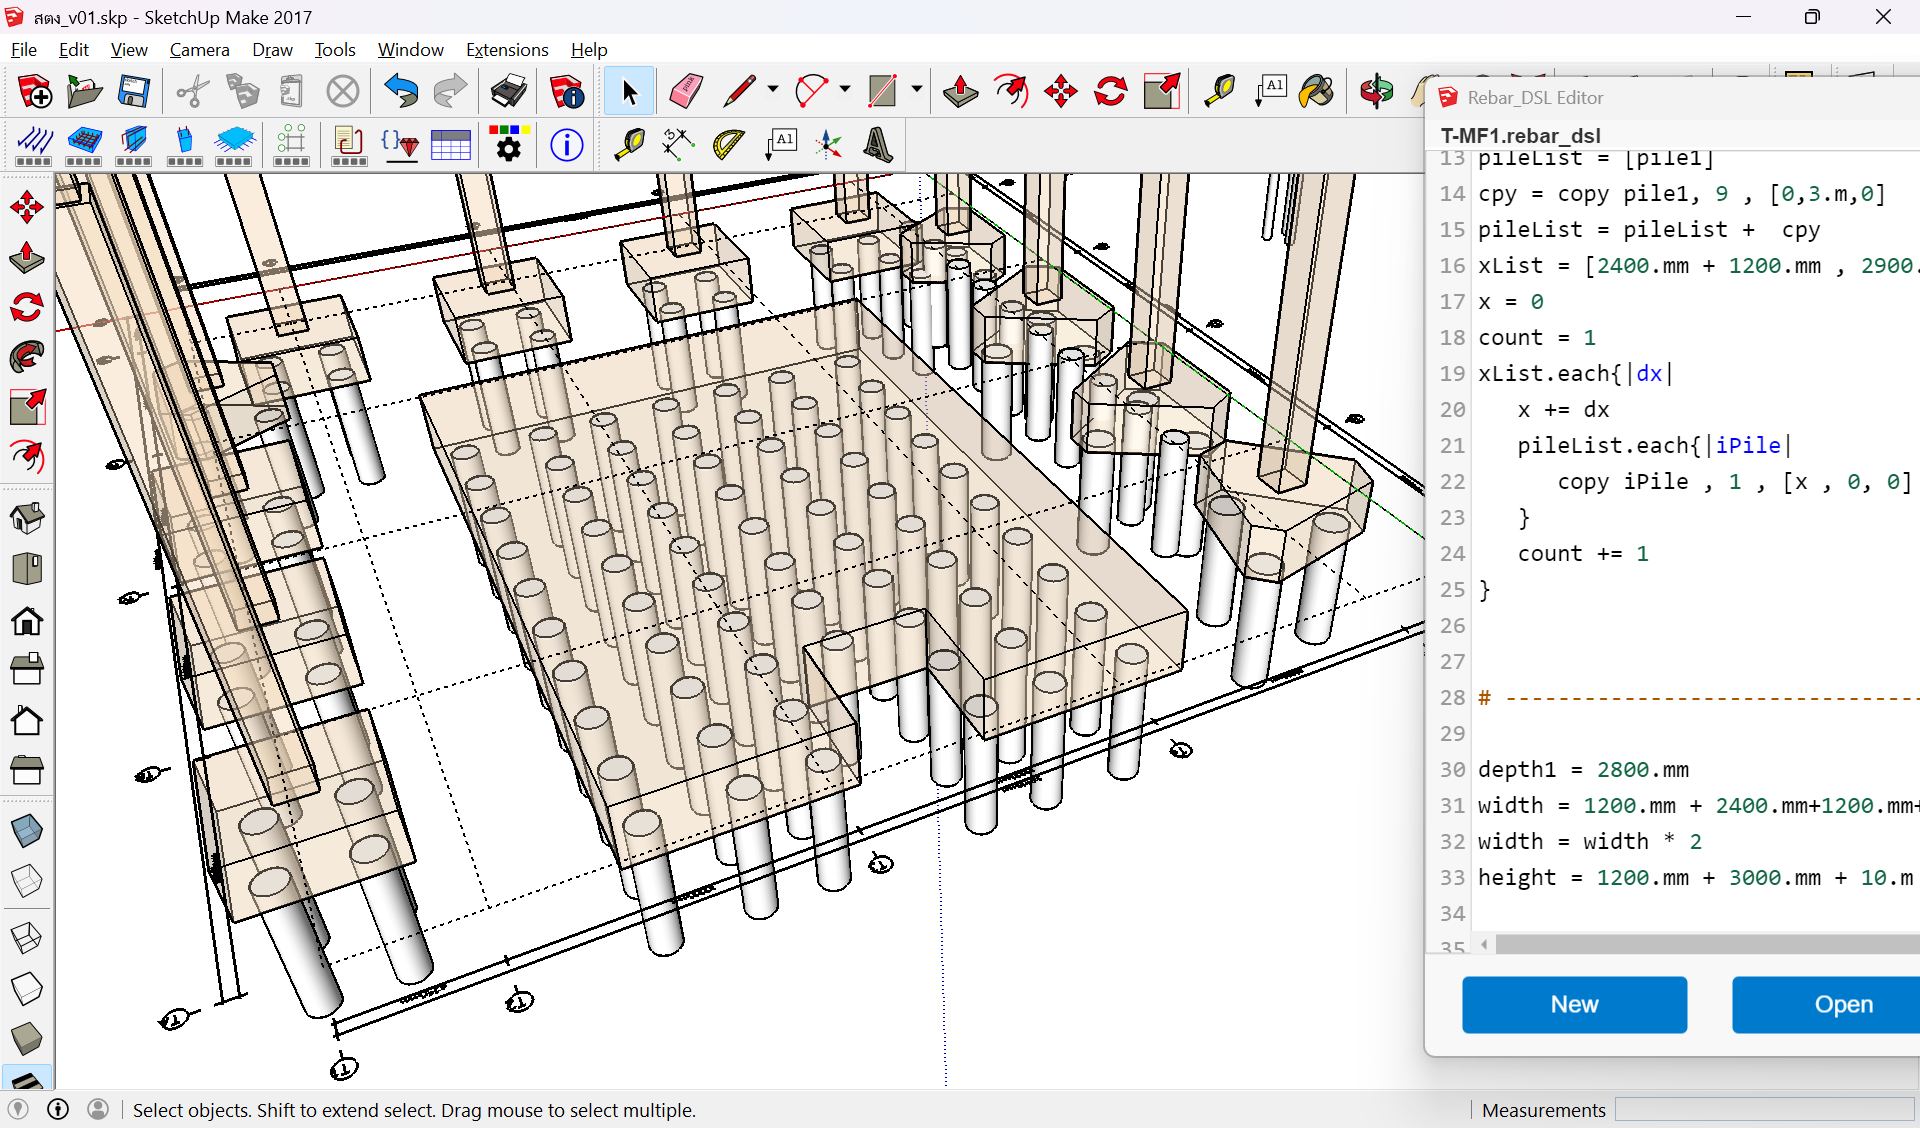The height and width of the screenshot is (1128, 1920).
Task: Expand the Rectangle shape tool dropdown arrow
Action: (916, 90)
